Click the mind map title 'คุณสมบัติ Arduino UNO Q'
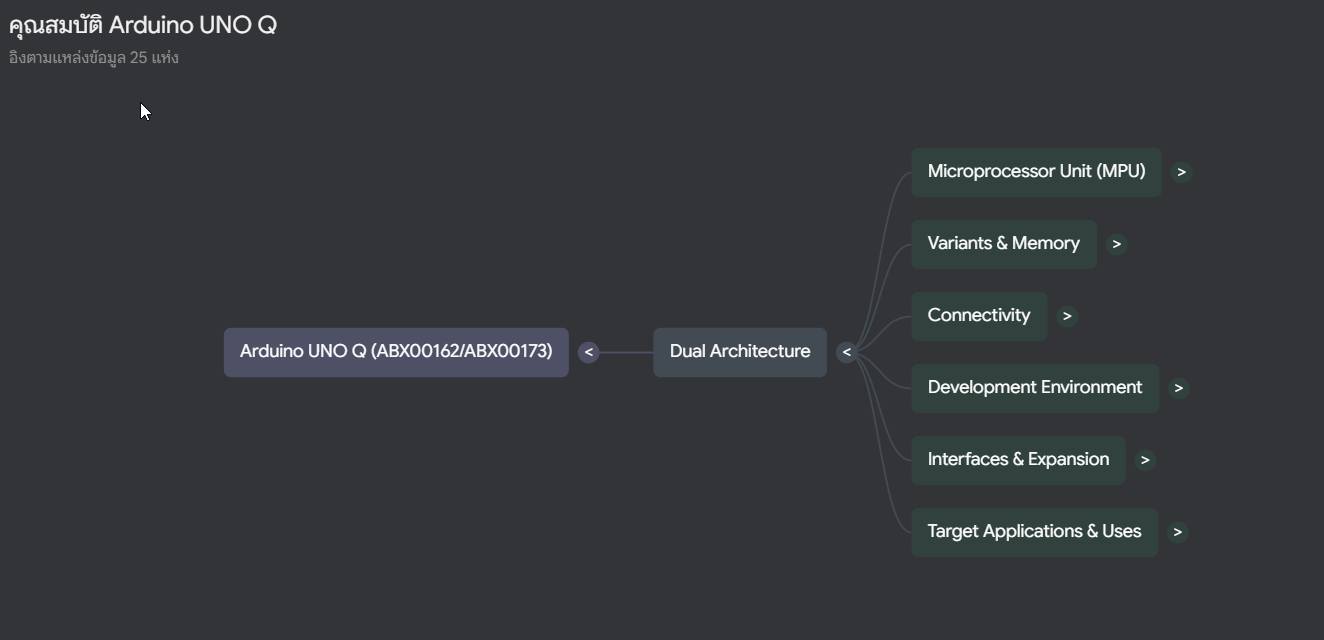 tap(143, 25)
